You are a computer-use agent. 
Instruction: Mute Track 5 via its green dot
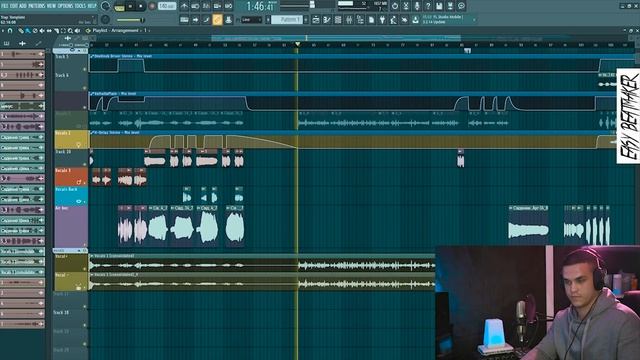[x=85, y=69]
